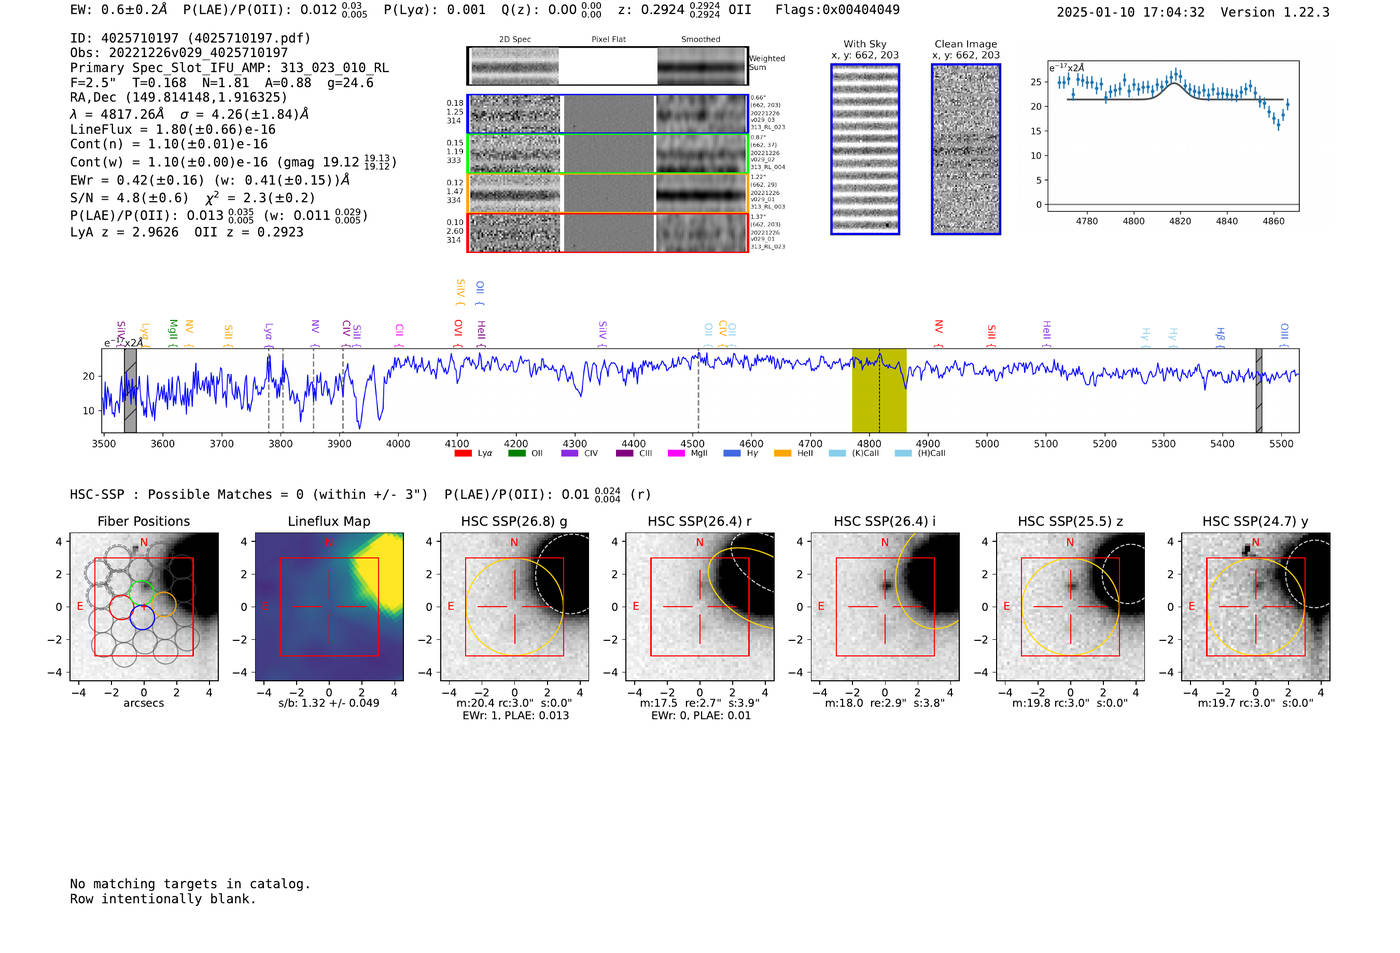Select the MgII magenta legend swatch

pos(676,453)
